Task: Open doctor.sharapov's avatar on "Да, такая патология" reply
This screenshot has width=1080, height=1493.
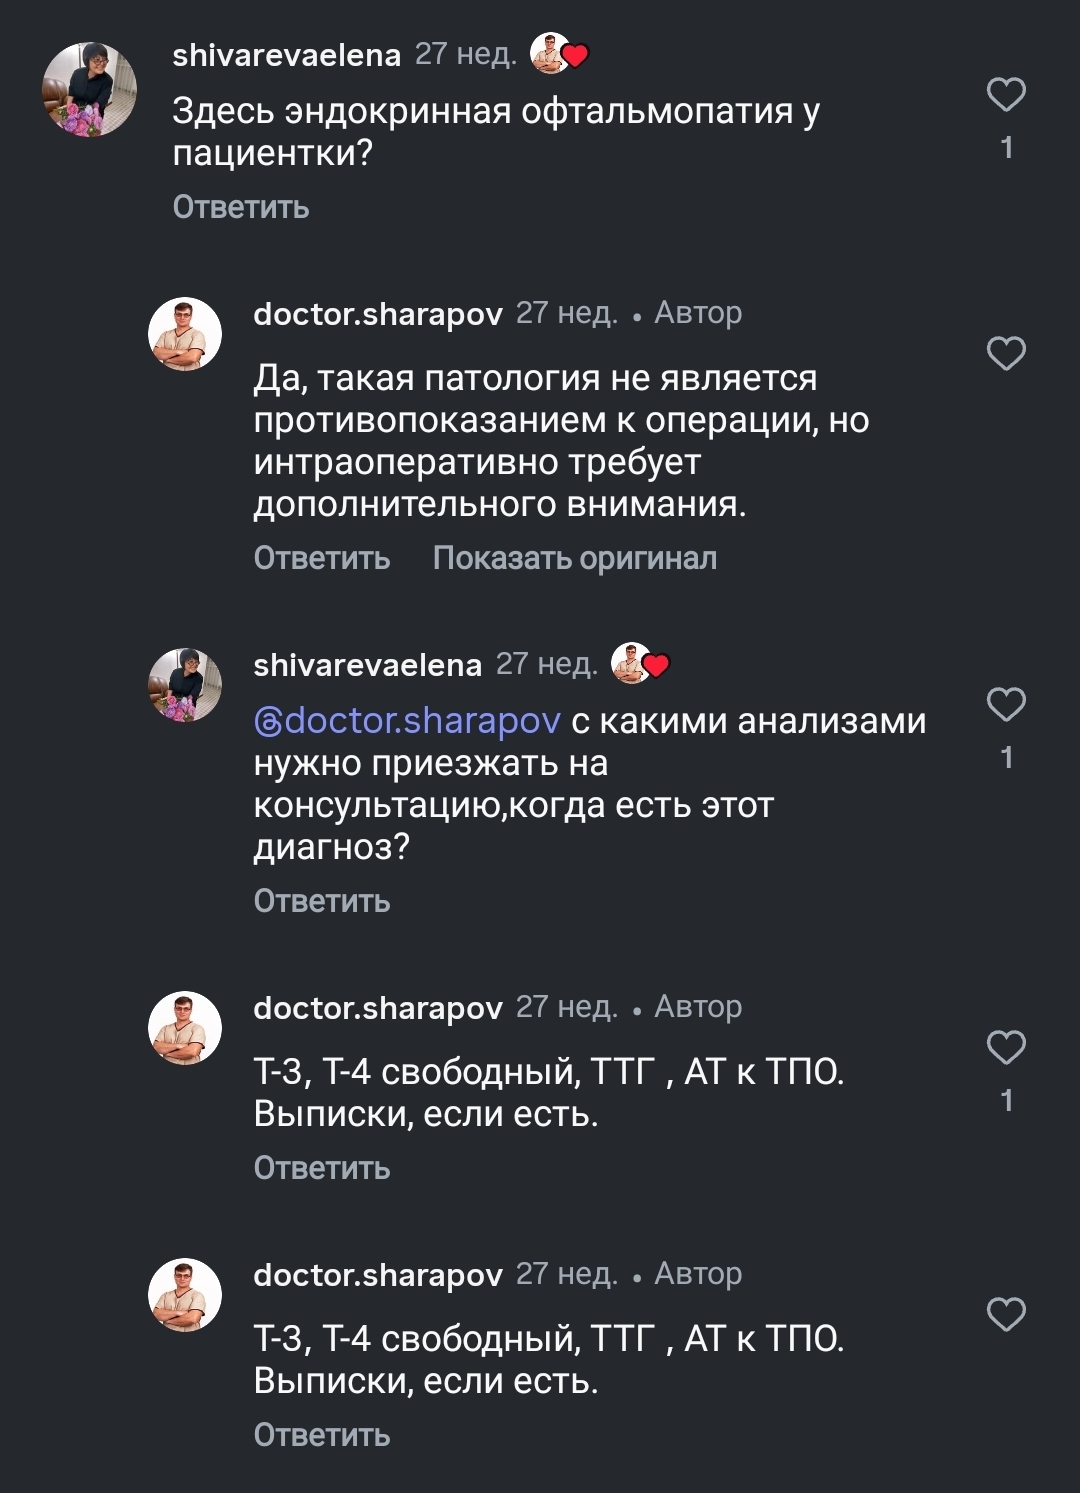Action: click(185, 334)
